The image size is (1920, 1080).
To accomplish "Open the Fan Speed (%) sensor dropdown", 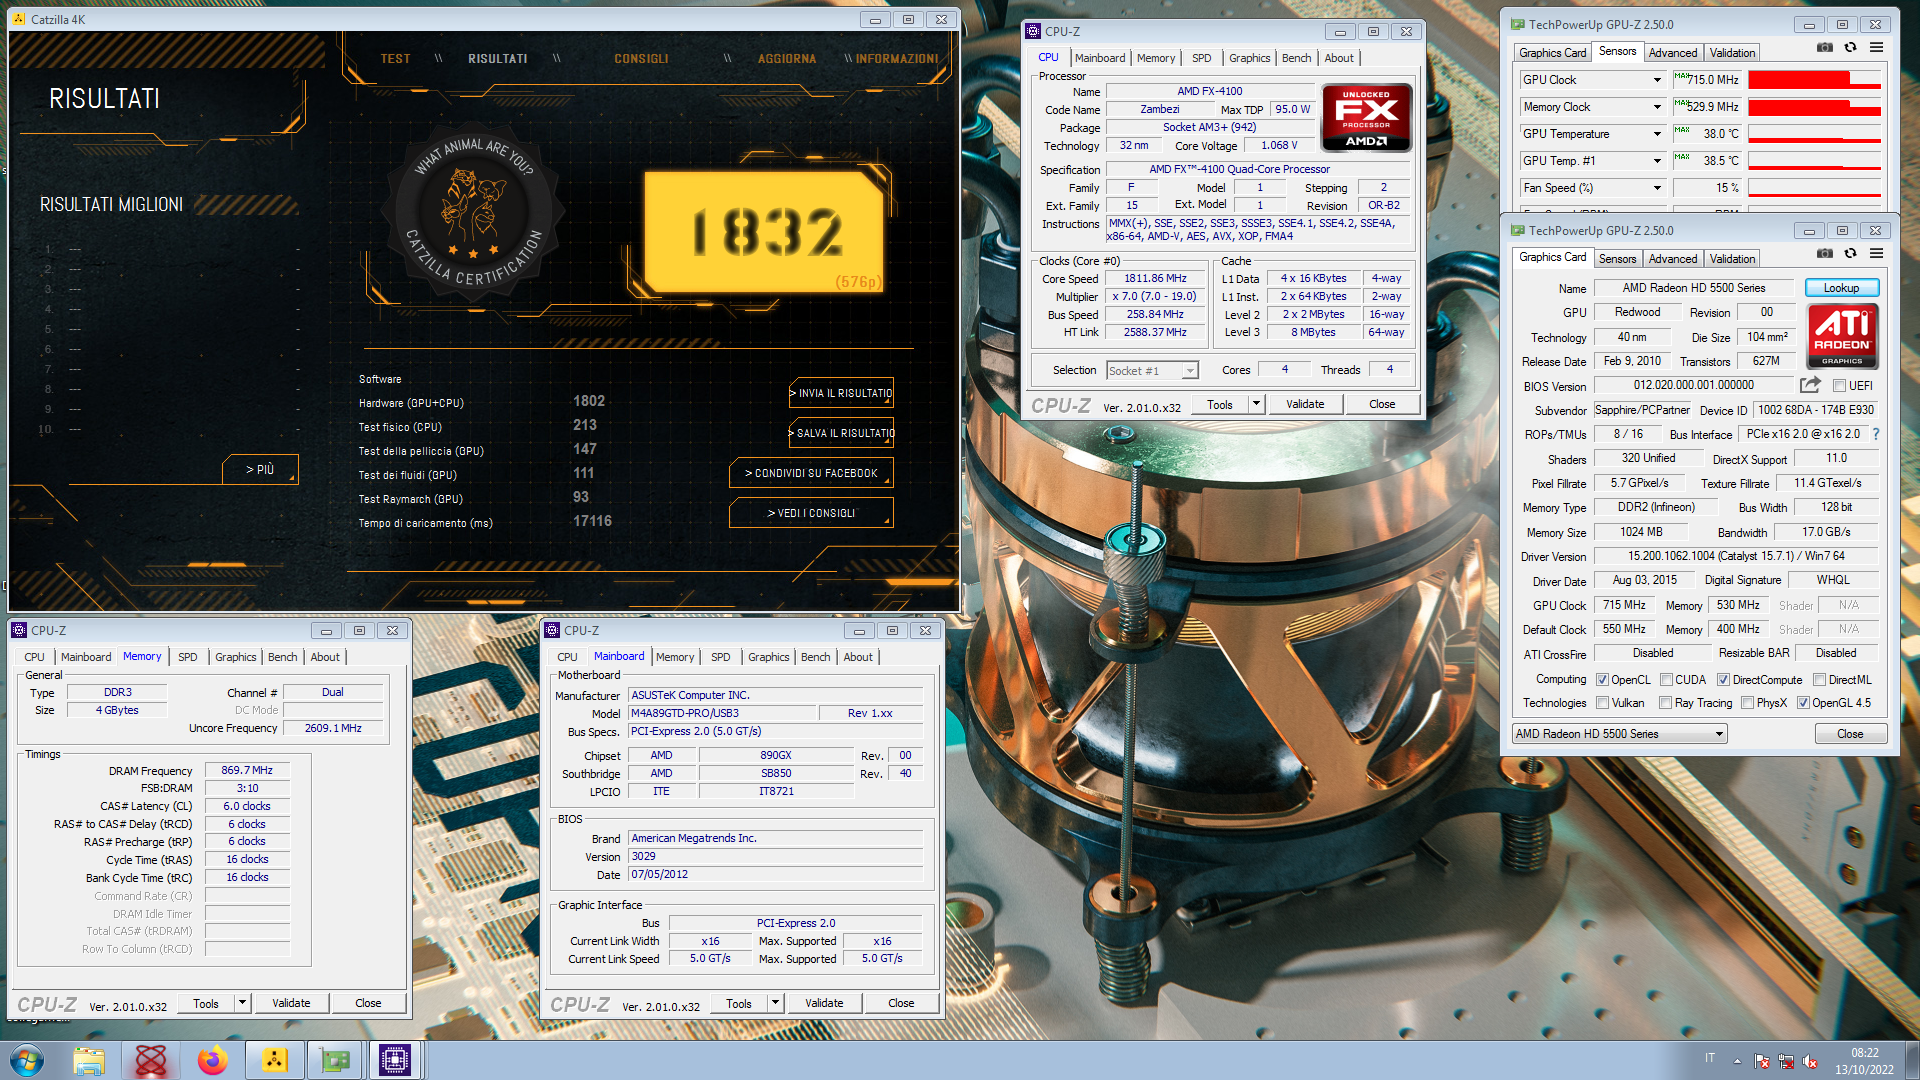I will tap(1657, 188).
